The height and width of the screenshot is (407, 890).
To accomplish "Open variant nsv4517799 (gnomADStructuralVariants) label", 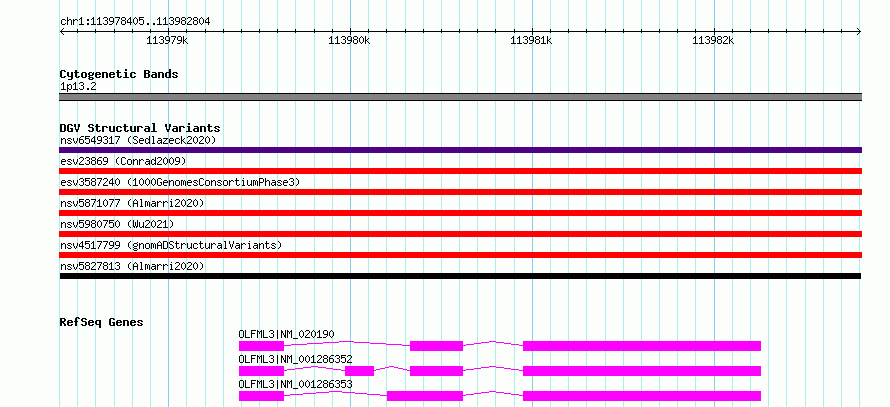I will click(x=171, y=245).
